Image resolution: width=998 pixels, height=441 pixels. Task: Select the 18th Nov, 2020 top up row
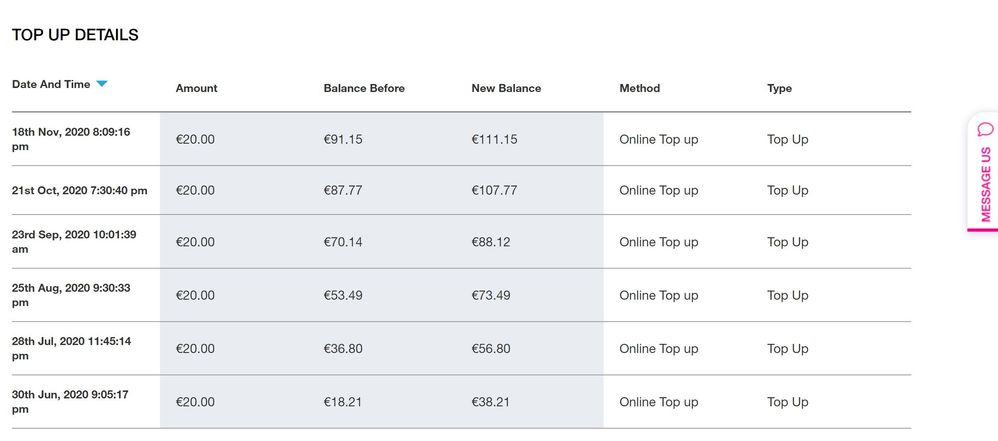tap(461, 139)
